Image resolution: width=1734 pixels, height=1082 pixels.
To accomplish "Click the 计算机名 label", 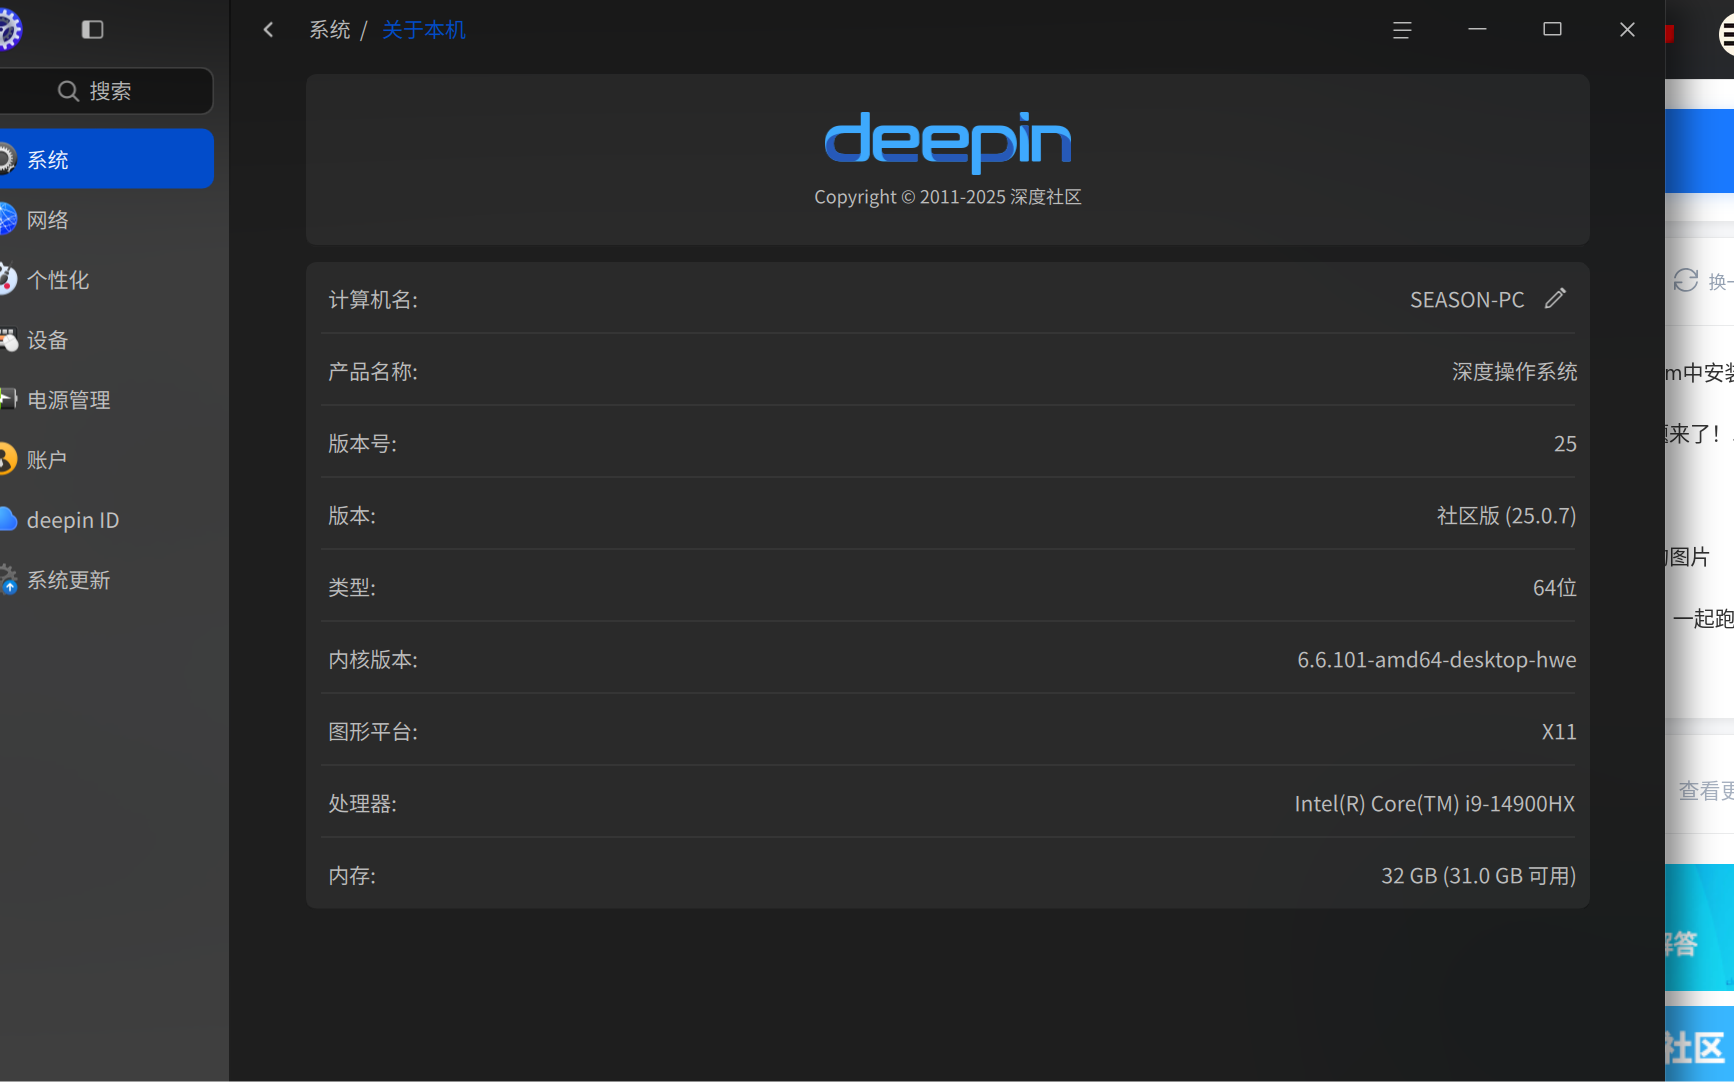I will pyautogui.click(x=373, y=300).
